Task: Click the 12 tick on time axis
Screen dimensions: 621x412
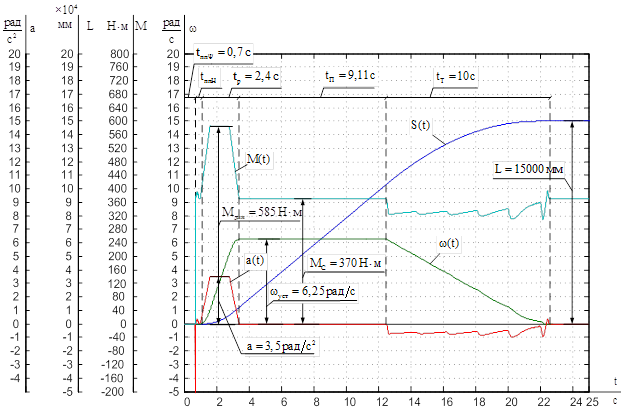Action: coord(384,399)
